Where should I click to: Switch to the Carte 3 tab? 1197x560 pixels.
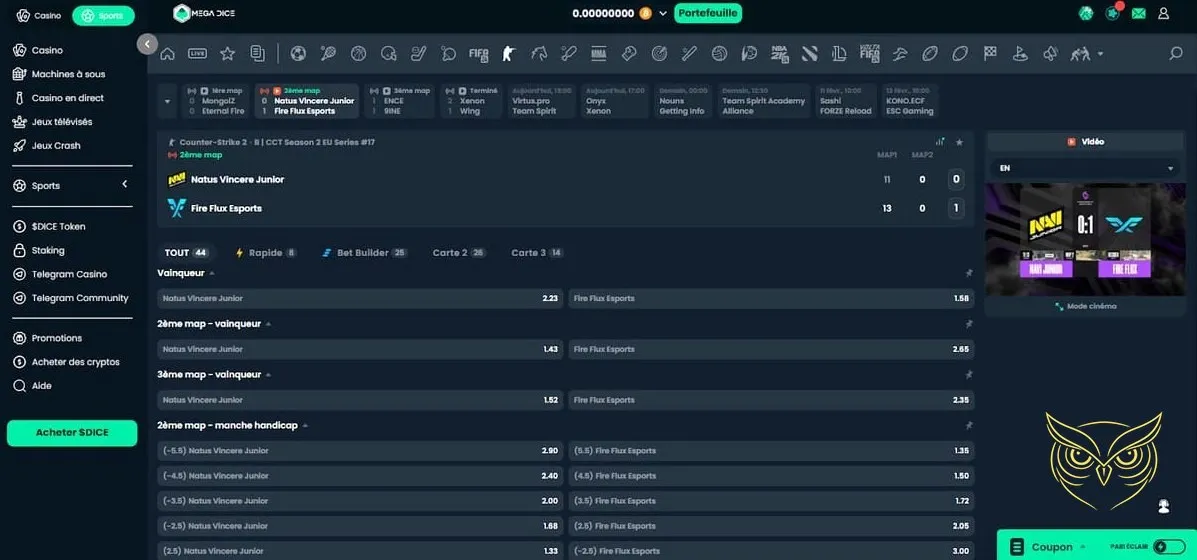pyautogui.click(x=537, y=253)
